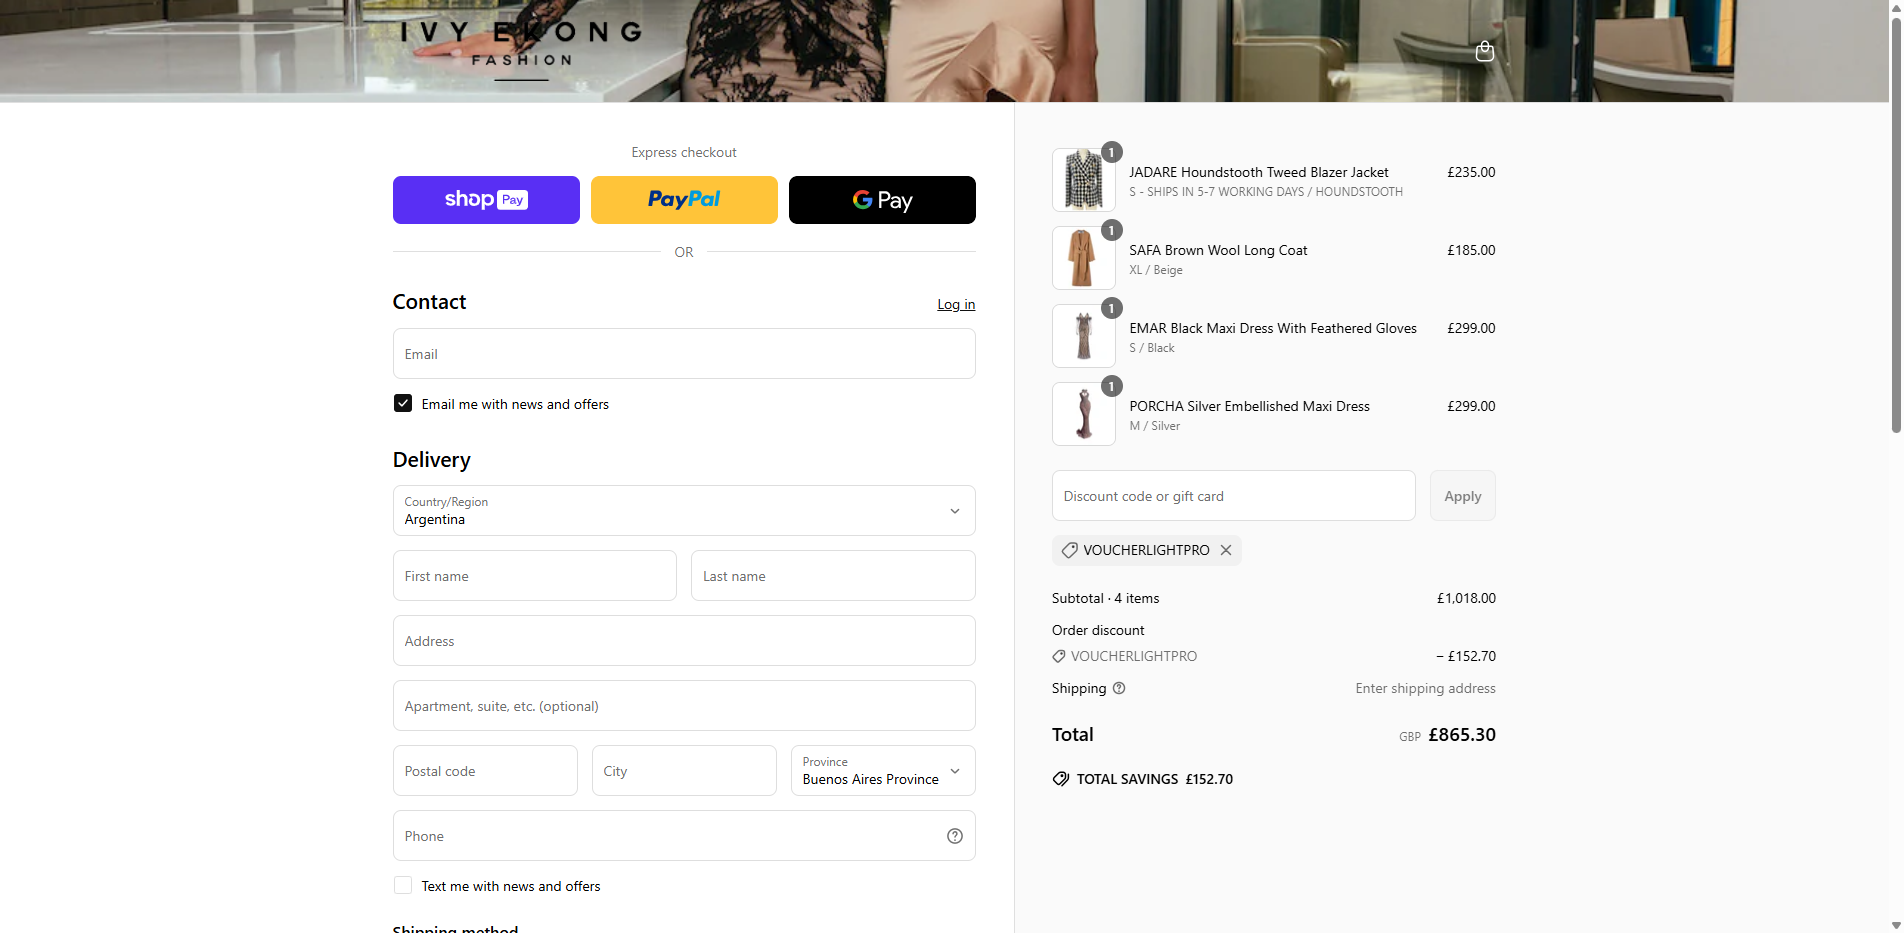Click the EMAR Black Maxi Dress title

[x=1273, y=328]
